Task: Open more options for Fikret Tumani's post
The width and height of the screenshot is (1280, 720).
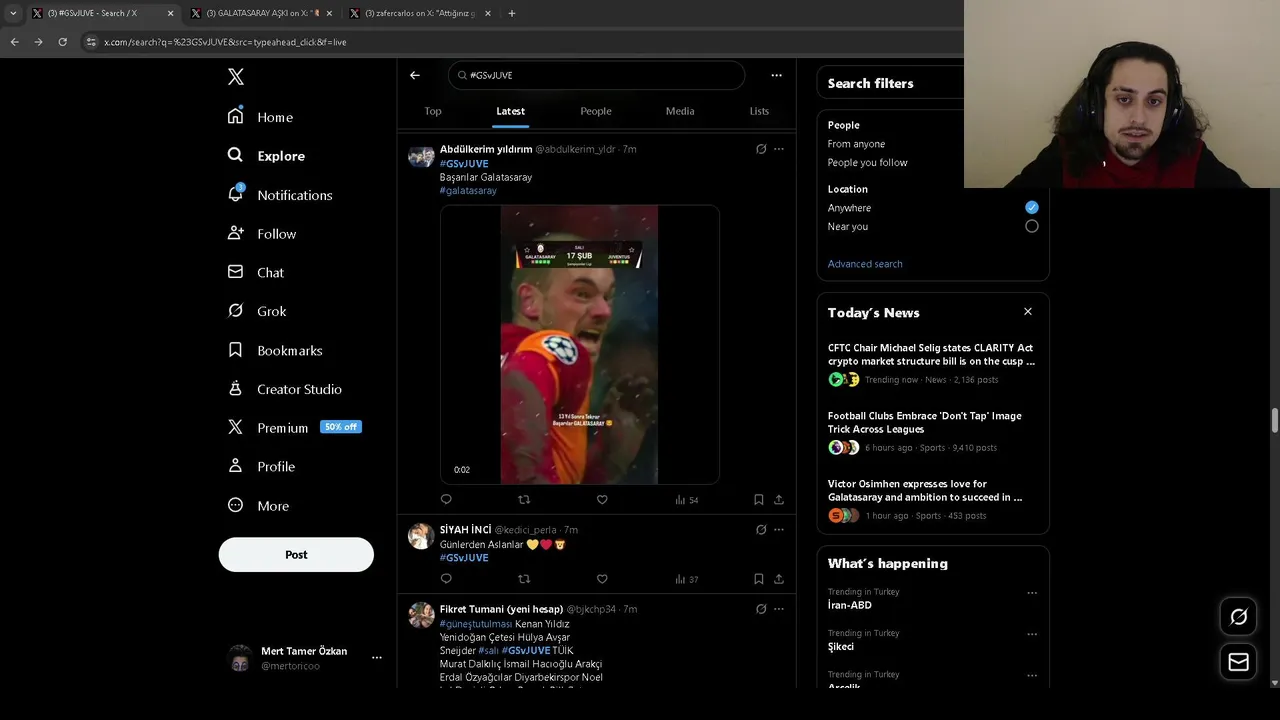Action: point(779,609)
